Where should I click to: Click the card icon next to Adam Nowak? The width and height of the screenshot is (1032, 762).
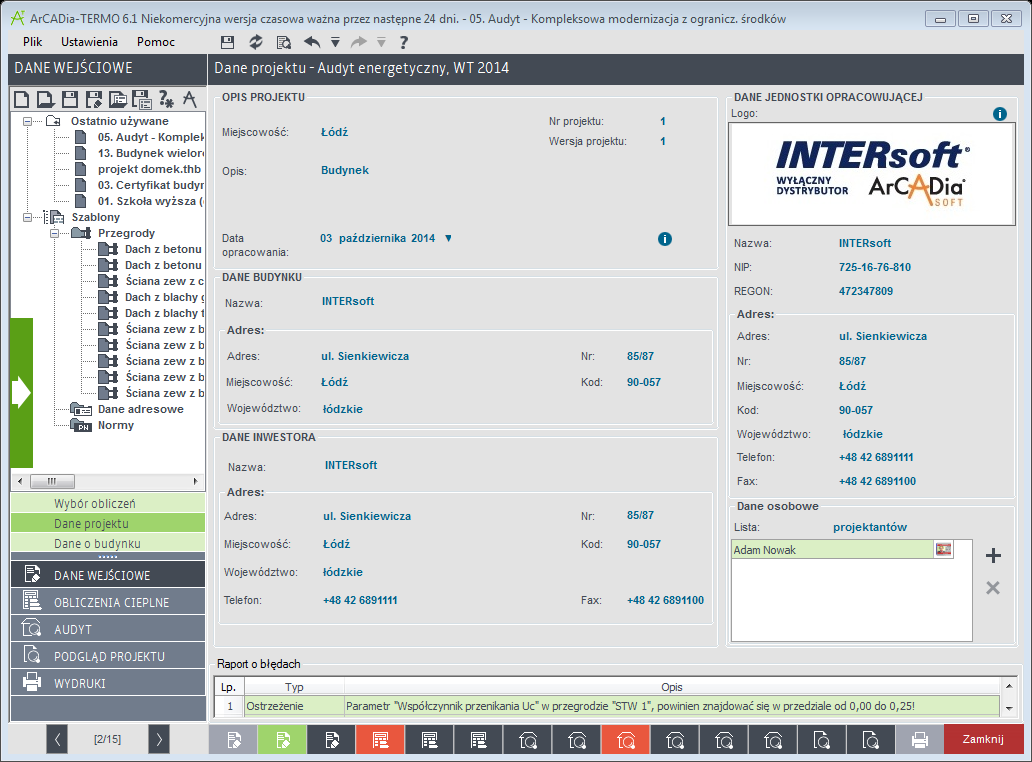click(943, 549)
